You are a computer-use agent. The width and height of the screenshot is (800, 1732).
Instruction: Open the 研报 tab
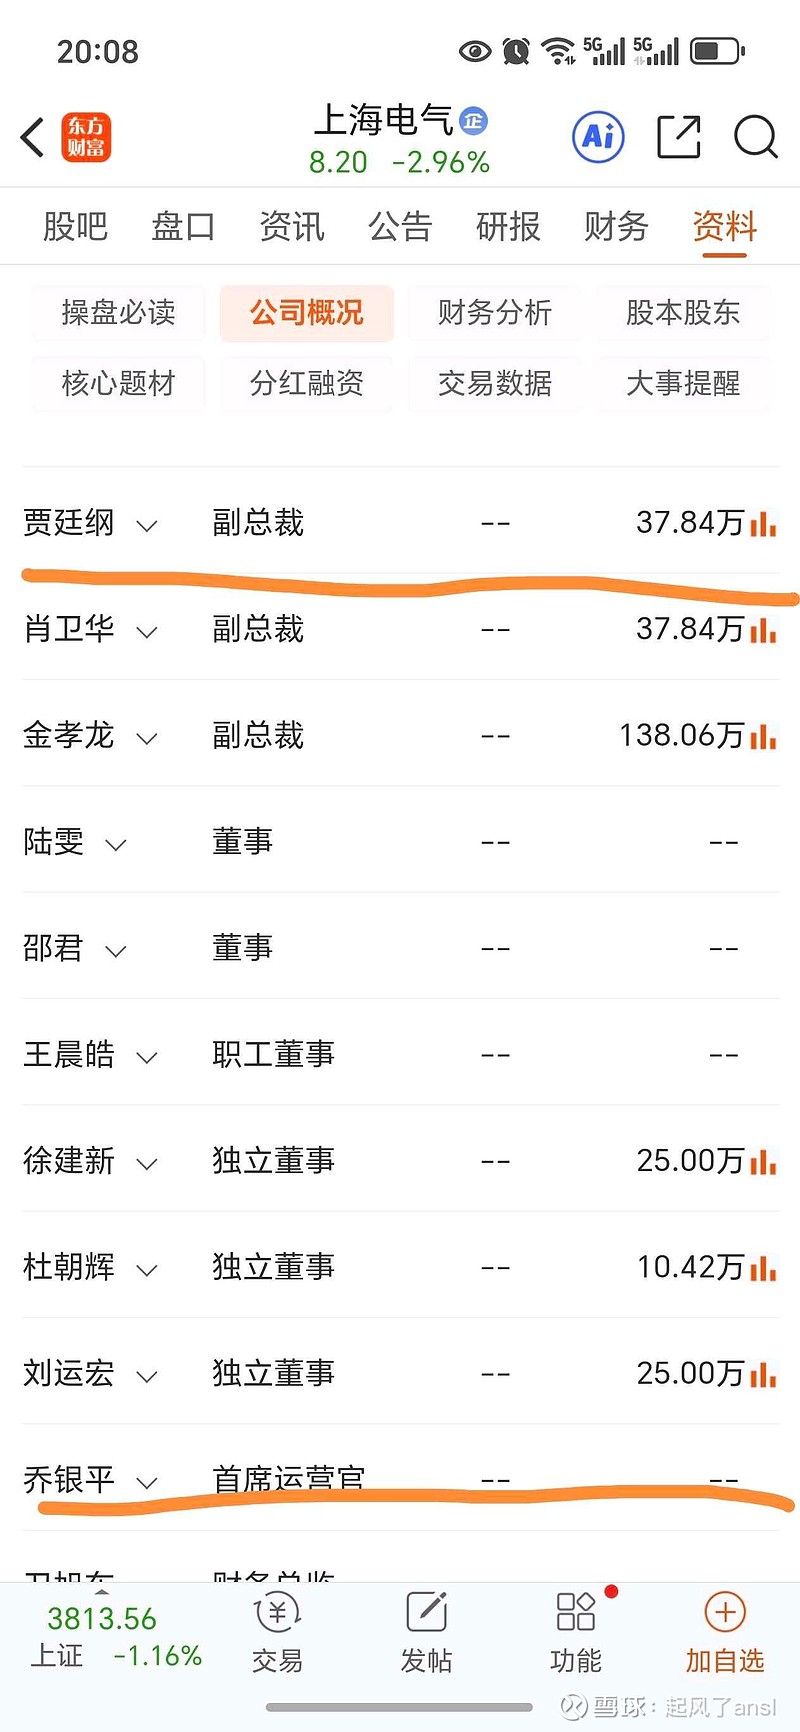(508, 227)
